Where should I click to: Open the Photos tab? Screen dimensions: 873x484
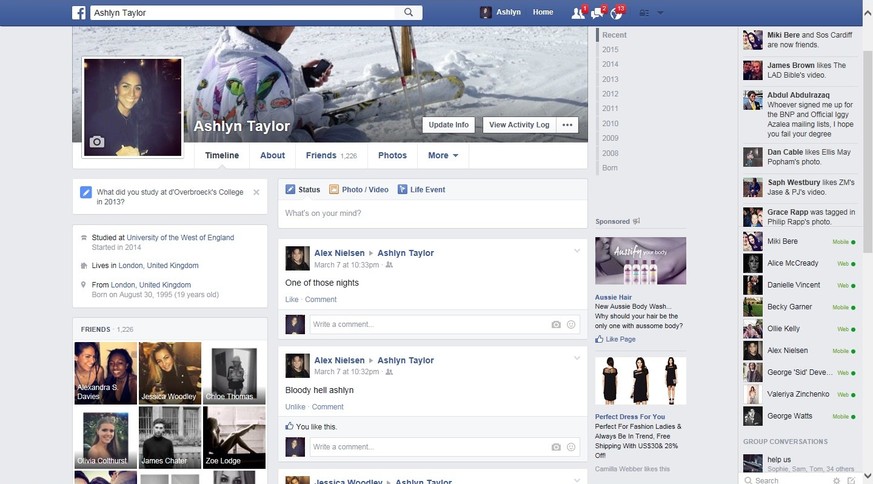click(392, 156)
